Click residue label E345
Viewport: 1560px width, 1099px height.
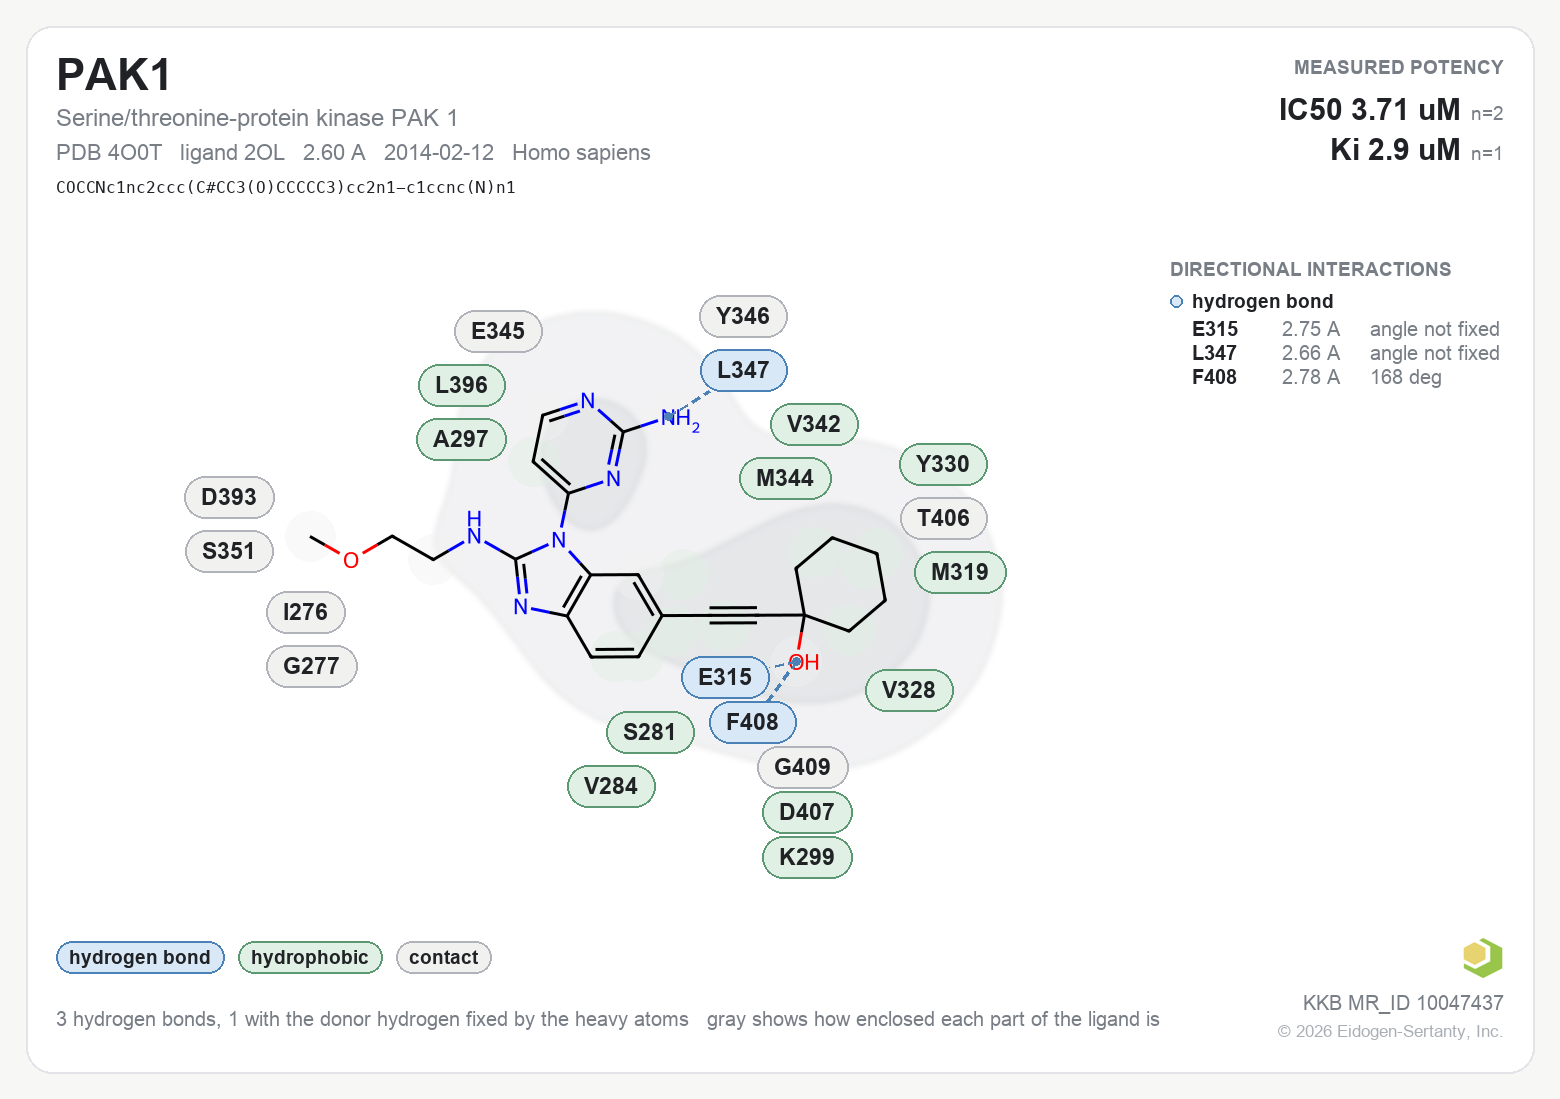(x=498, y=331)
